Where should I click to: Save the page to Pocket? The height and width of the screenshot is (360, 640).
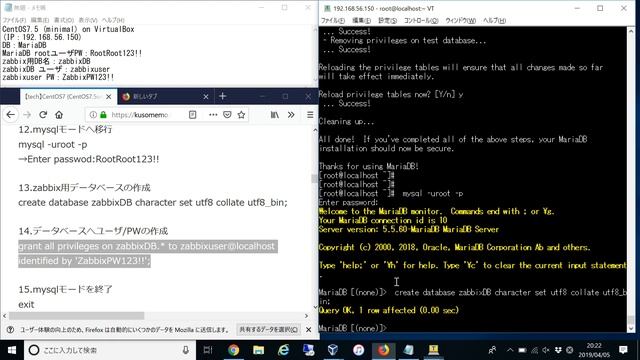click(x=227, y=115)
